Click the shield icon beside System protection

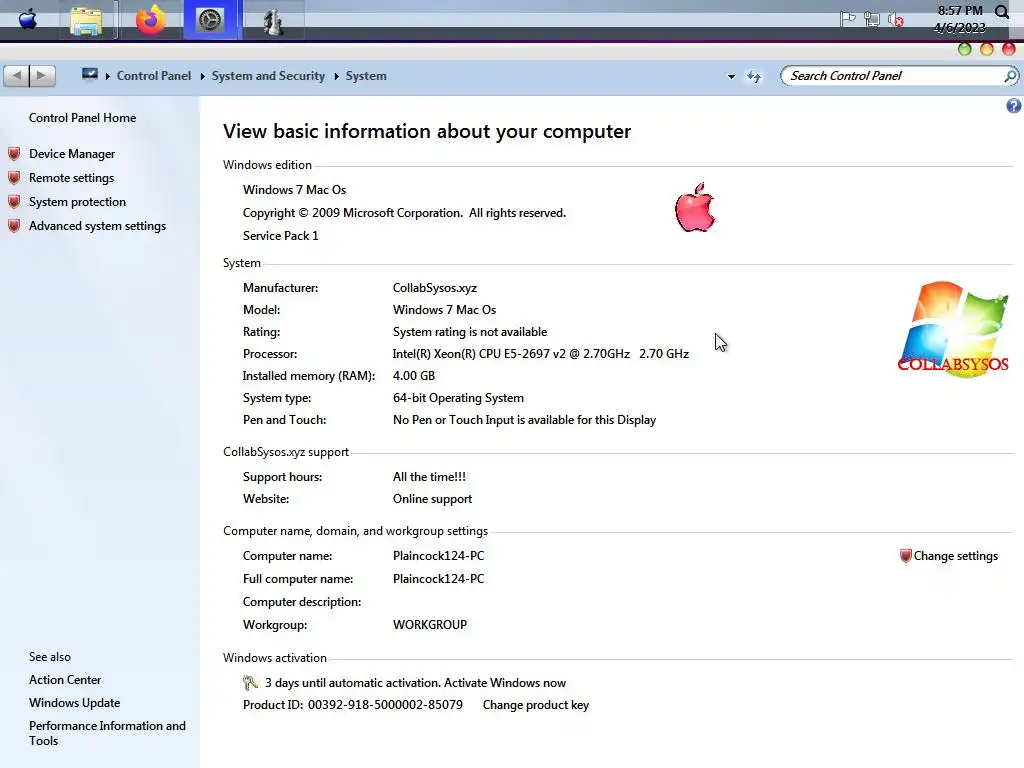(x=14, y=202)
